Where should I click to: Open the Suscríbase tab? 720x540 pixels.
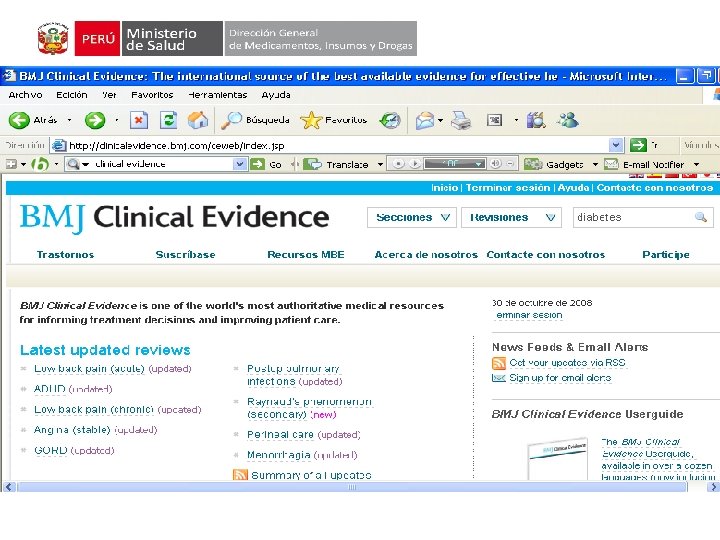tap(186, 255)
